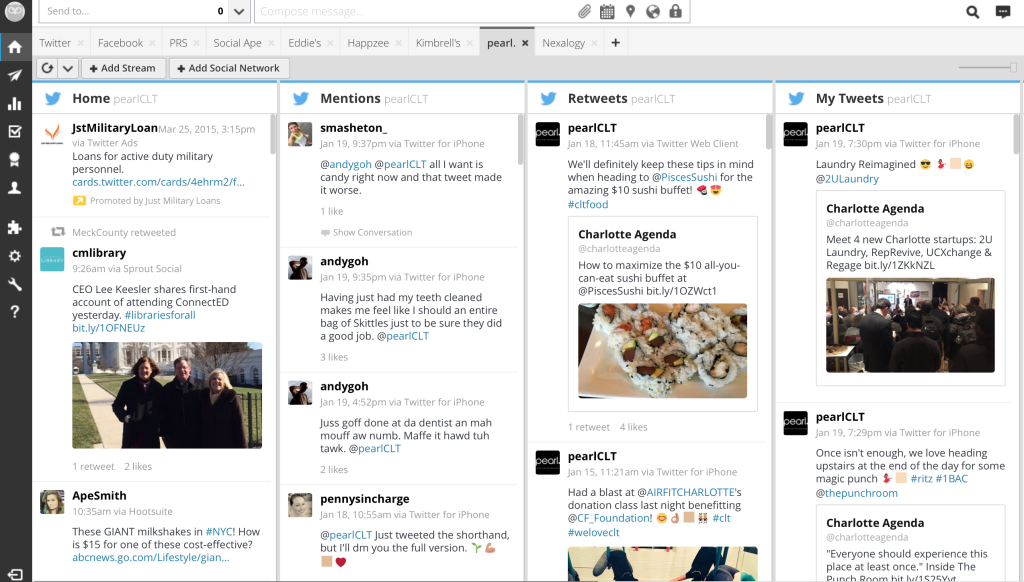
Task: Click the Home stream scrollbar
Action: 273,135
